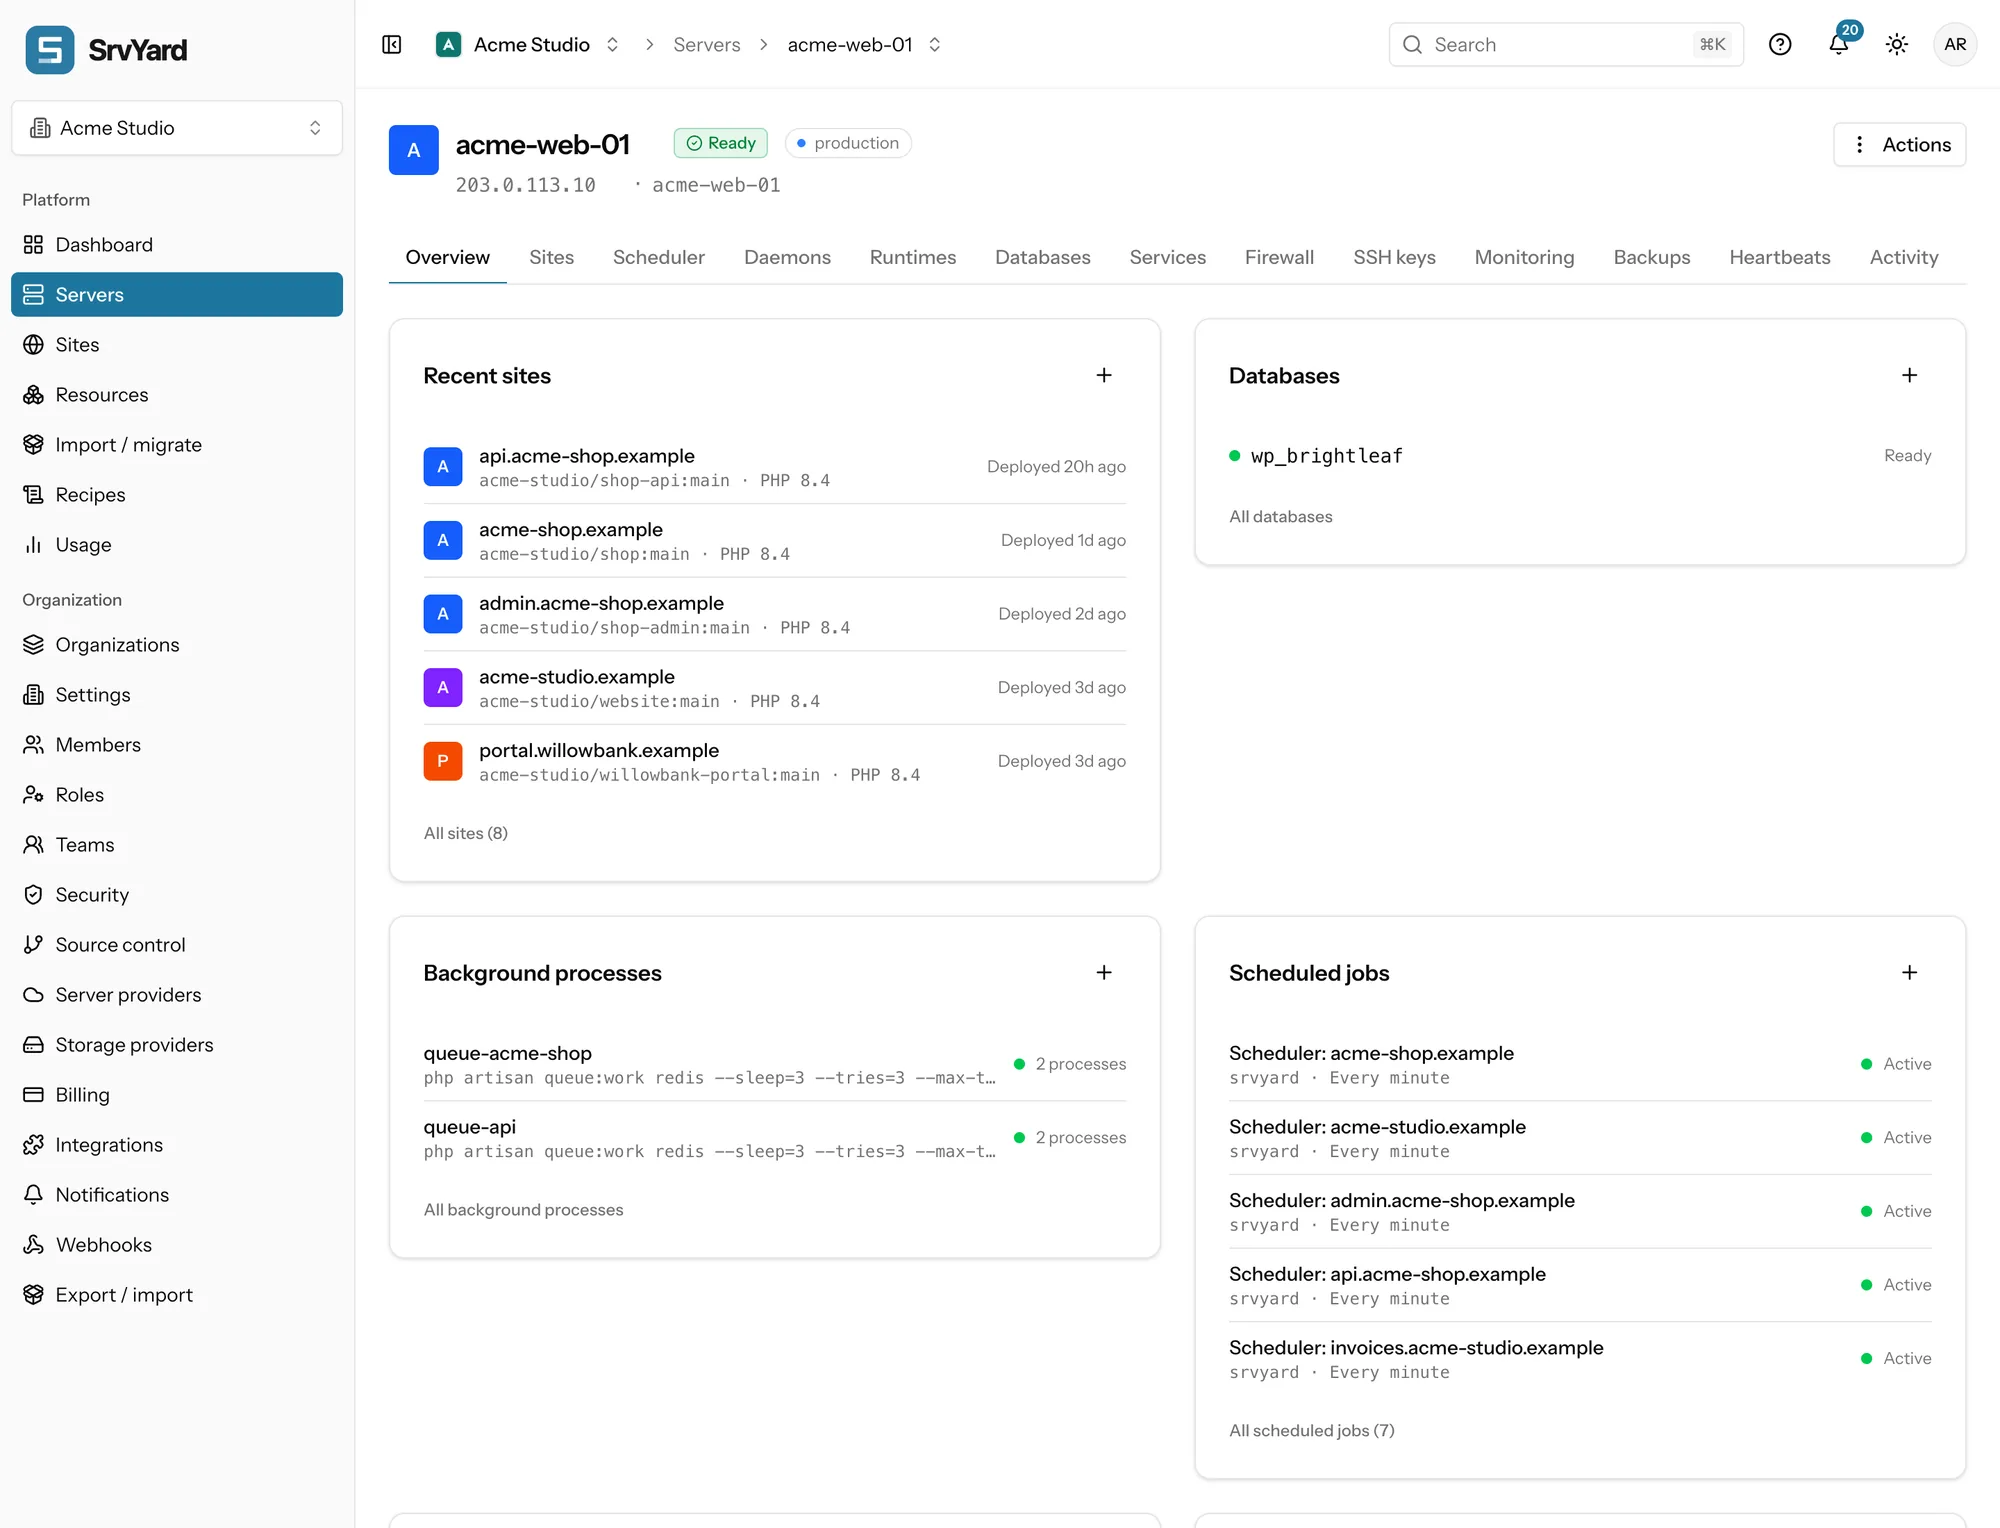Add a scheduled job with plus icon
The height and width of the screenshot is (1528, 2000).
(1910, 973)
